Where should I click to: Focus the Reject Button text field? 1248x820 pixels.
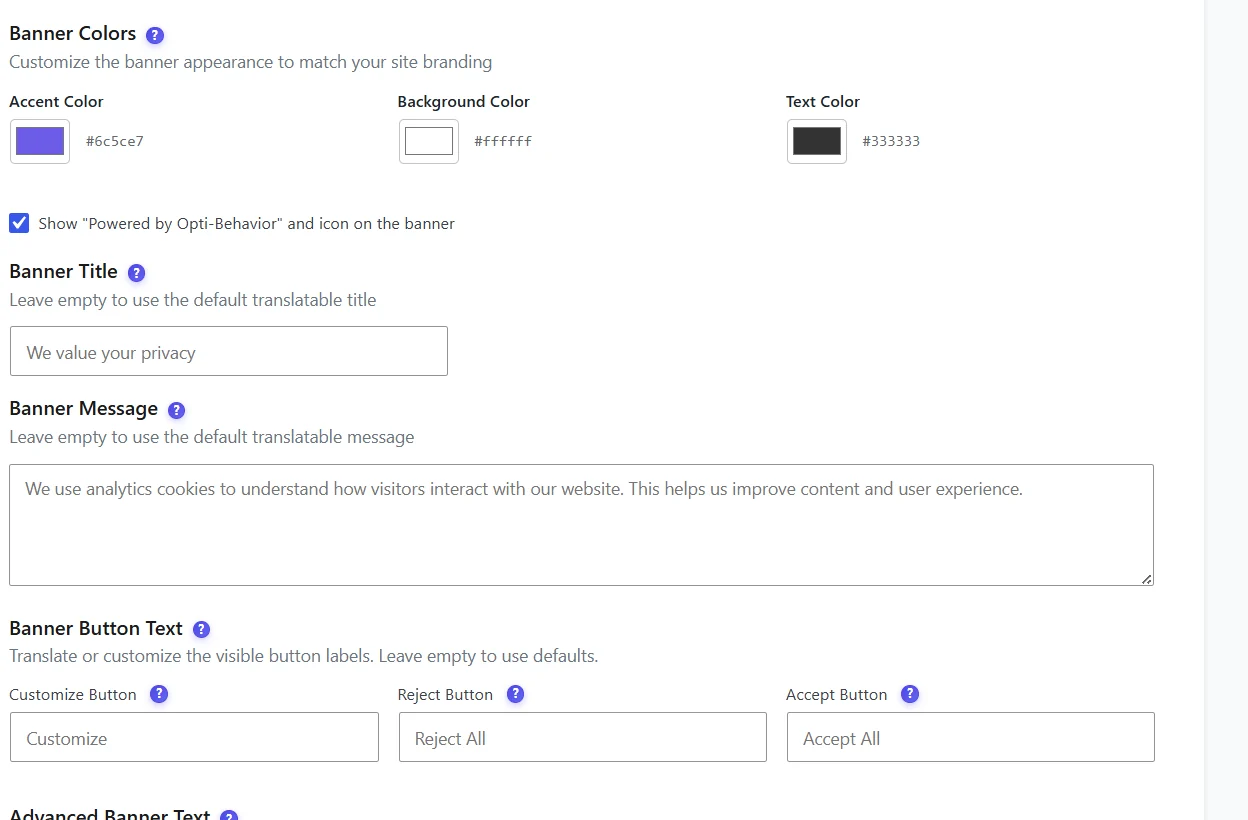[x=583, y=737]
